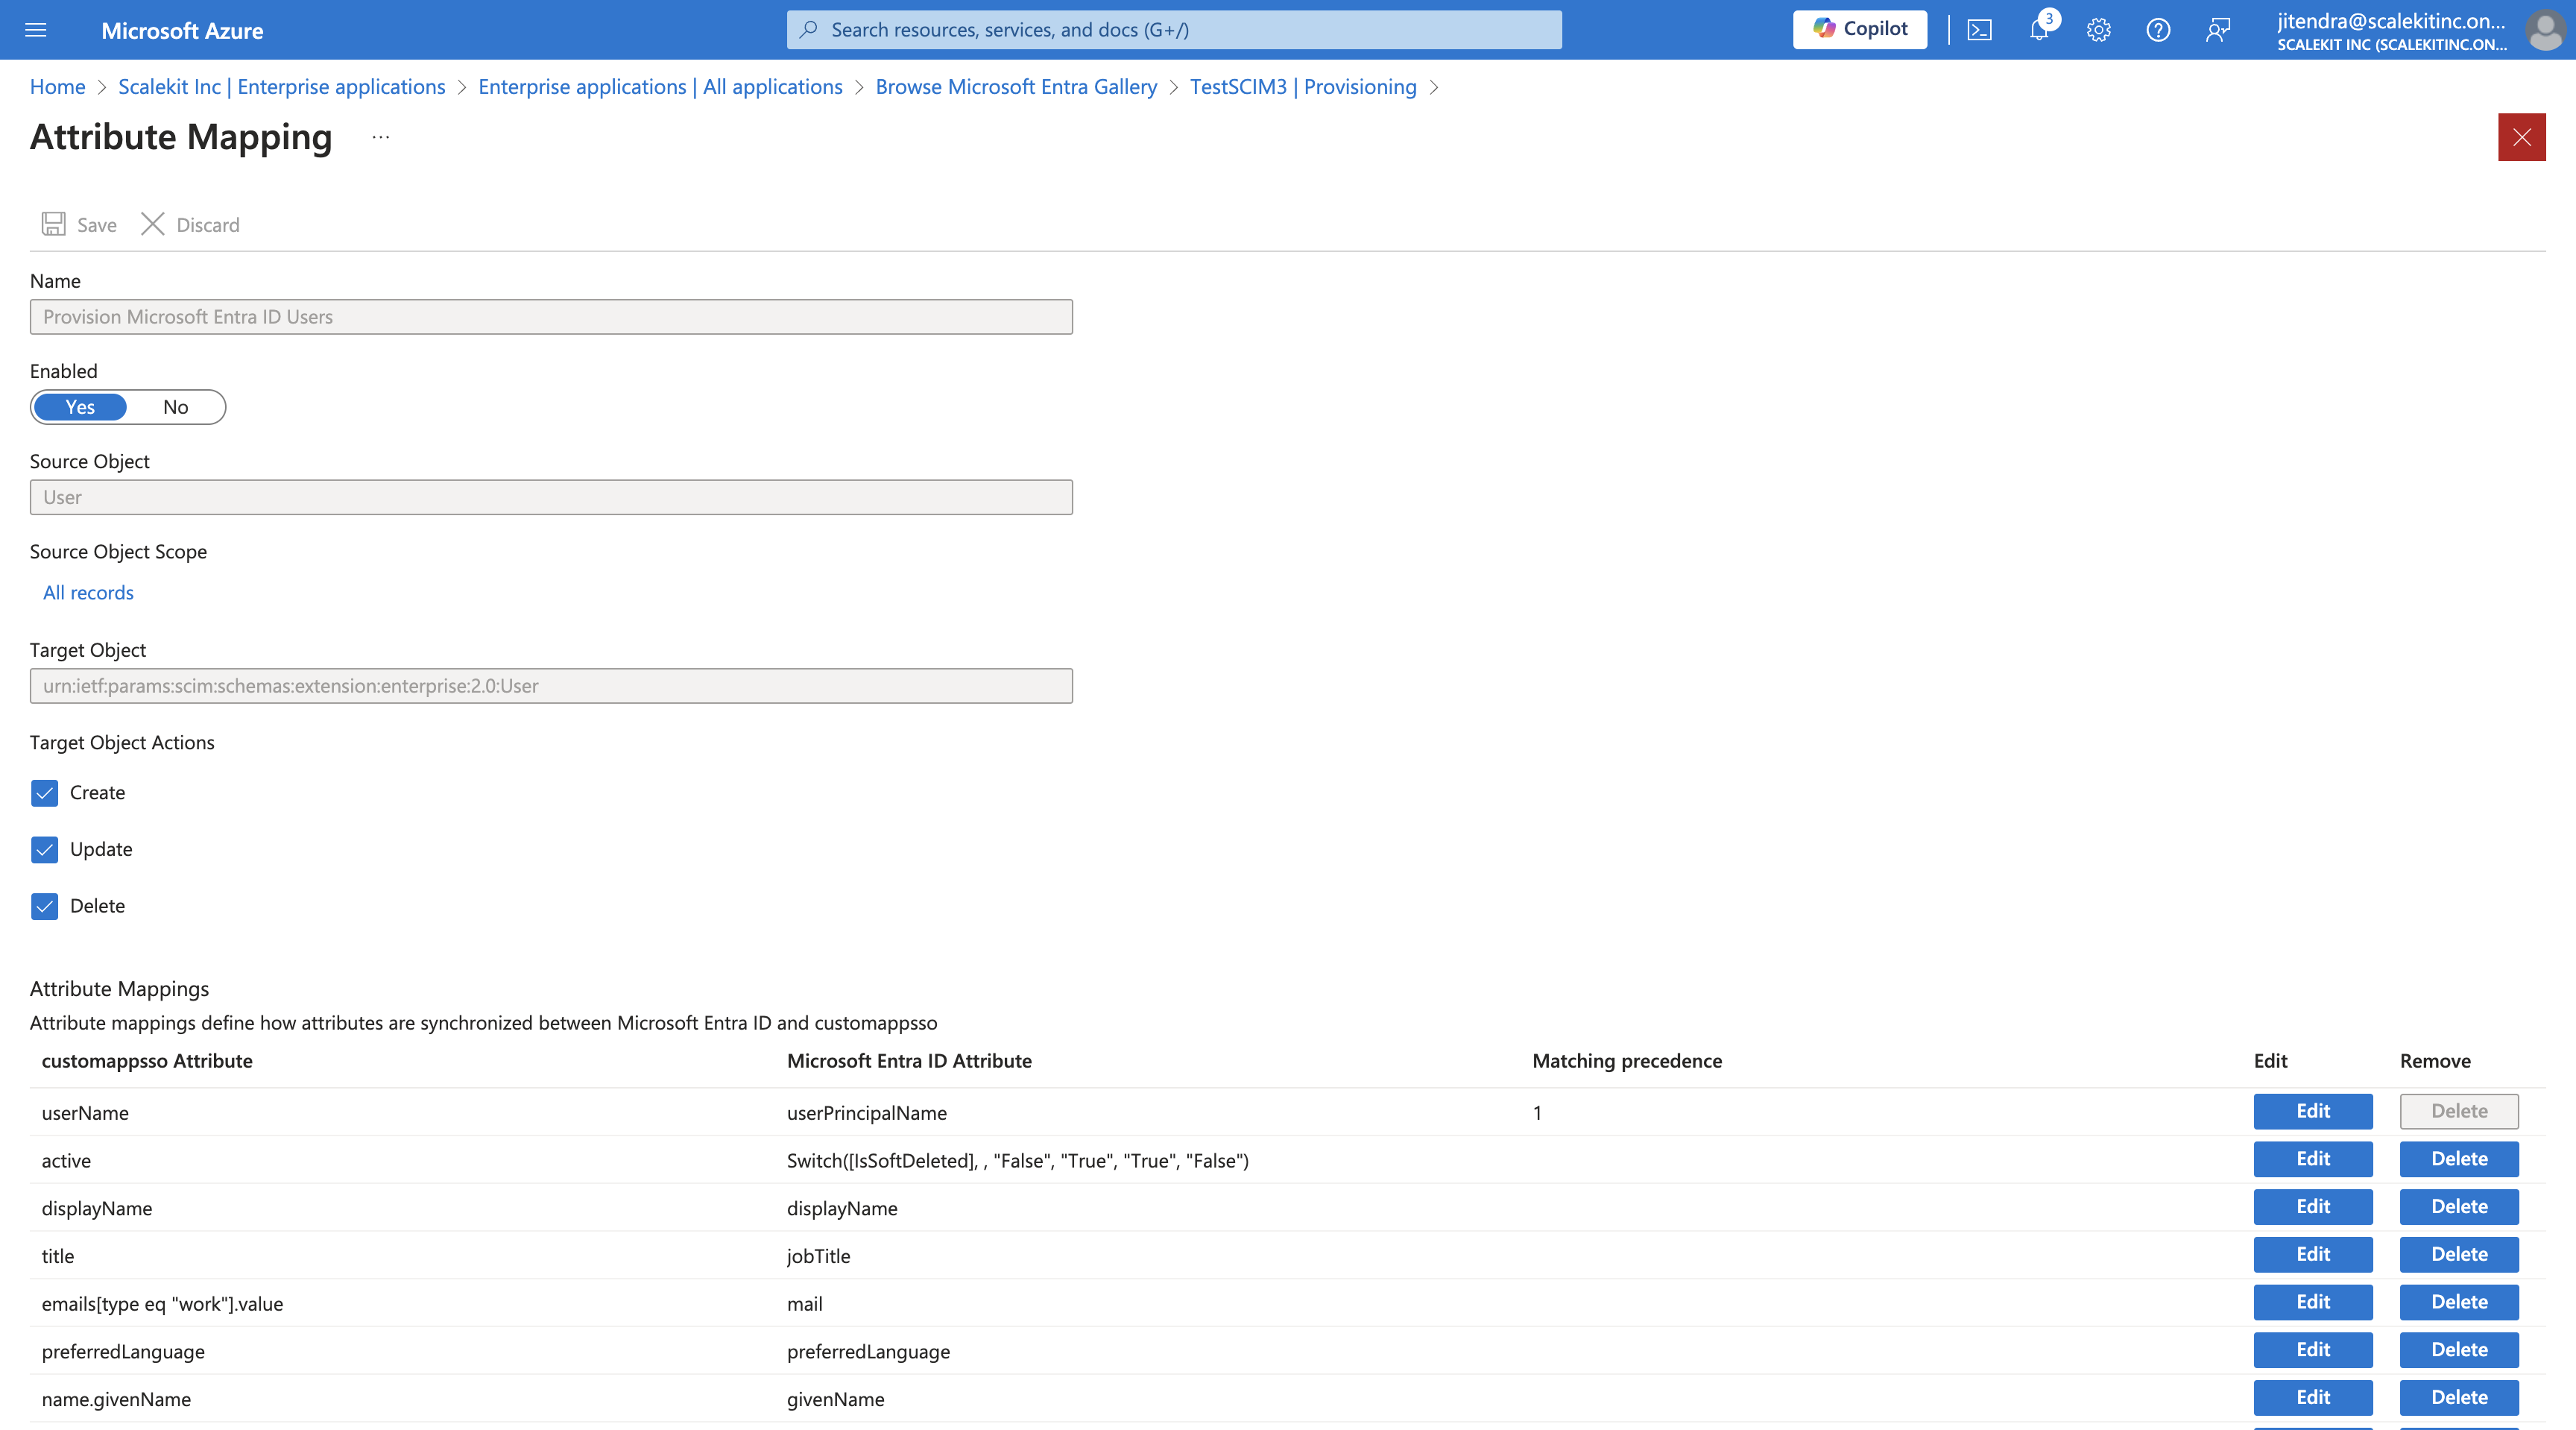
Task: Click the Matching precedence column header
Action: 1627,1061
